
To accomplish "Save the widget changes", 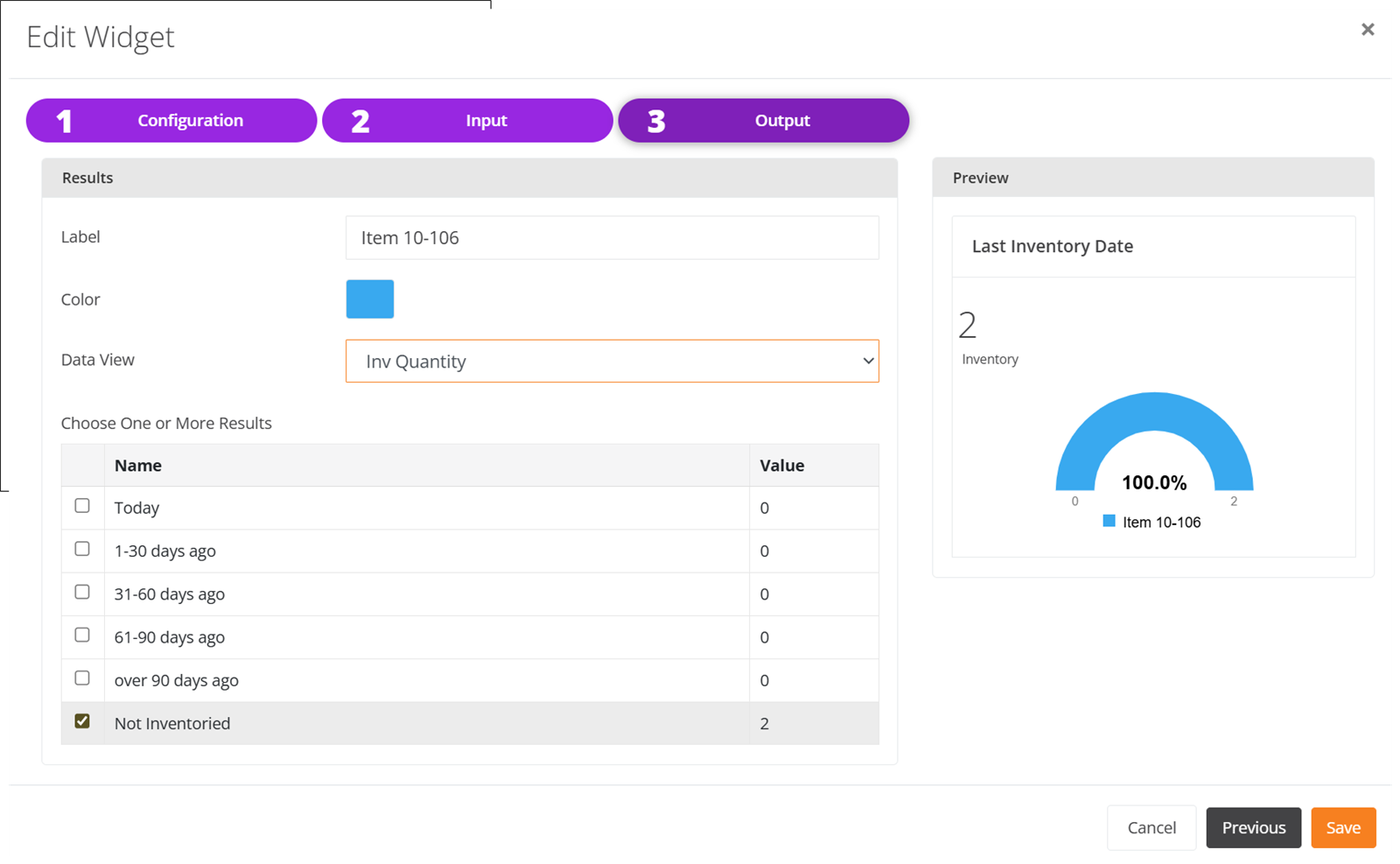I will (1343, 828).
